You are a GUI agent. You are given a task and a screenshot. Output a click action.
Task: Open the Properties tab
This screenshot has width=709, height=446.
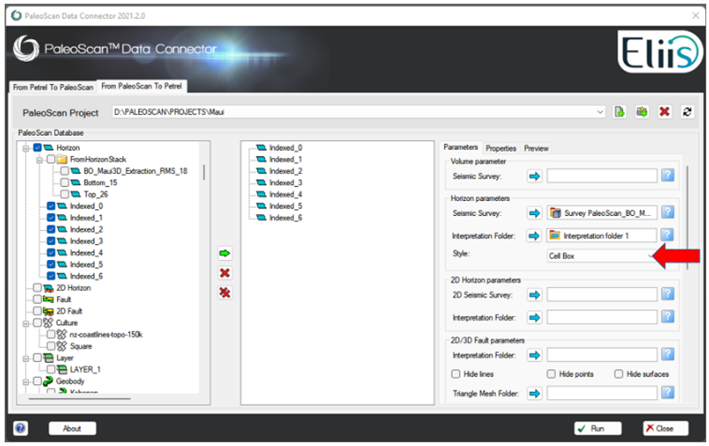[x=501, y=148]
